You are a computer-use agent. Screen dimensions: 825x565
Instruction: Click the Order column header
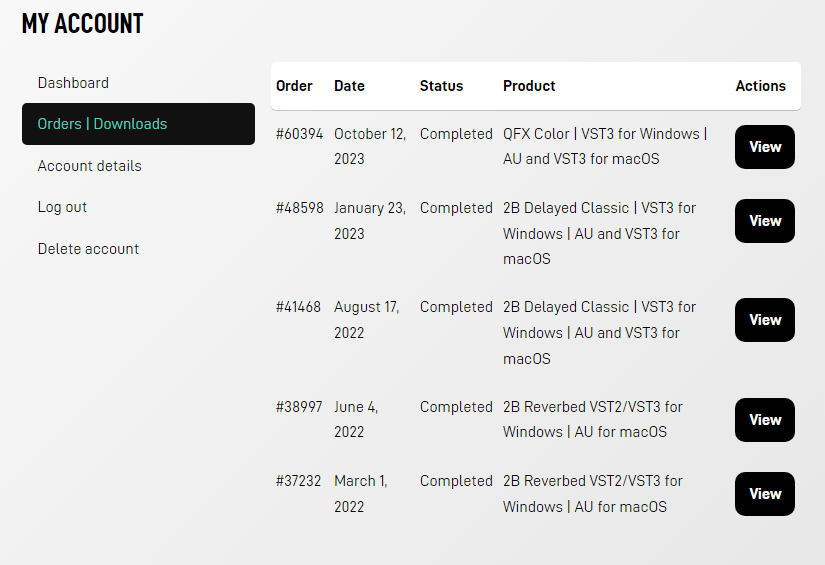pyautogui.click(x=294, y=86)
